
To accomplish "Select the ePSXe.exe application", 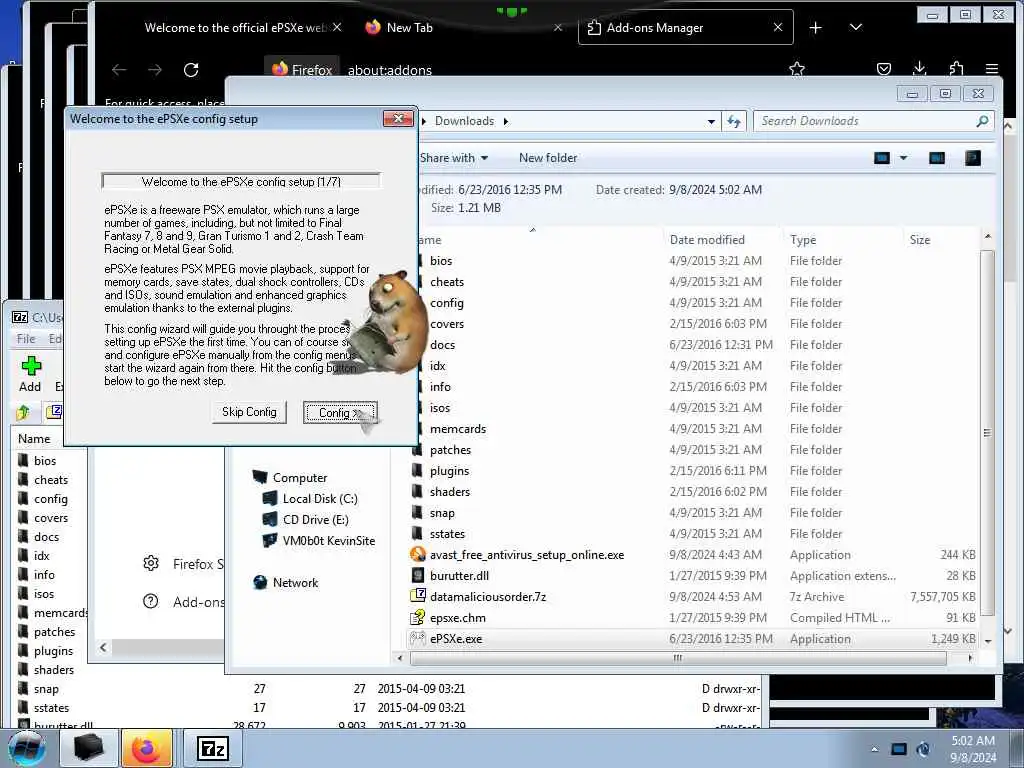I will pyautogui.click(x=456, y=639).
